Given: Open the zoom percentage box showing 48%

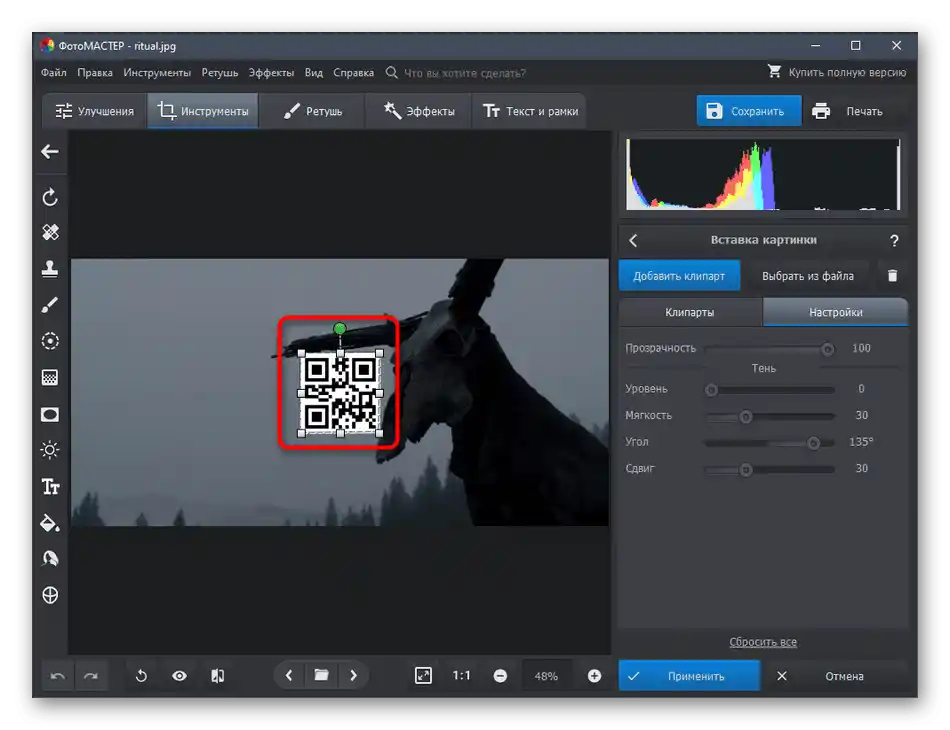Looking at the screenshot, I should 546,676.
